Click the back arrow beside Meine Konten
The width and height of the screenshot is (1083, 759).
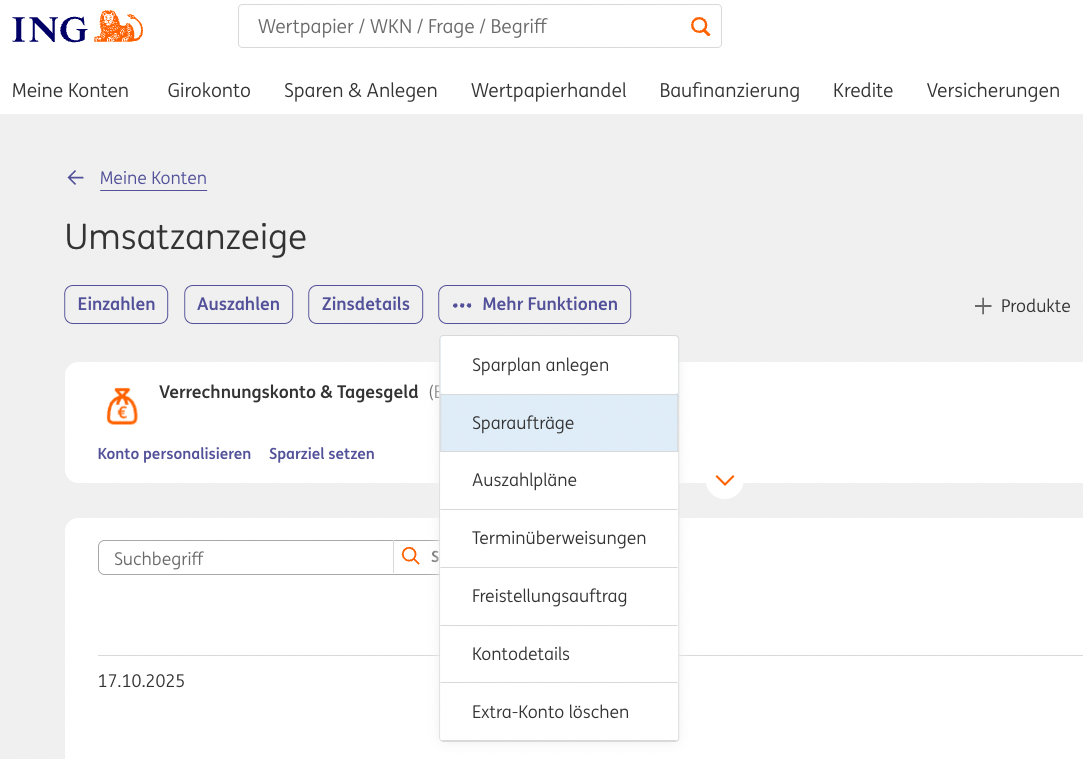coord(75,178)
